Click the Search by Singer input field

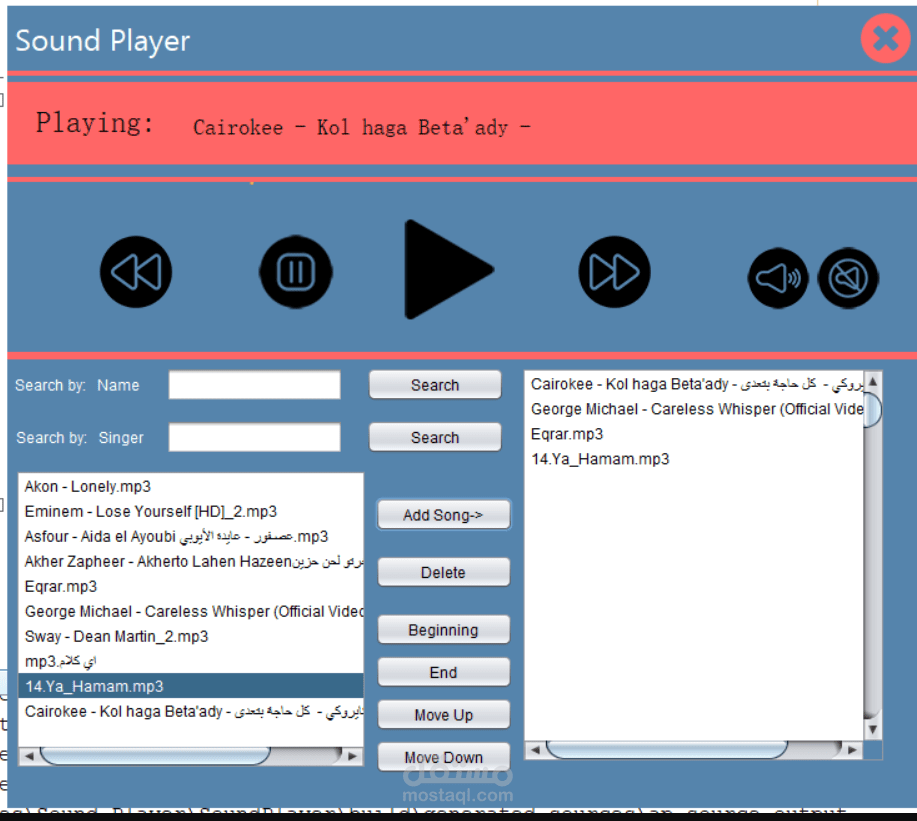254,437
